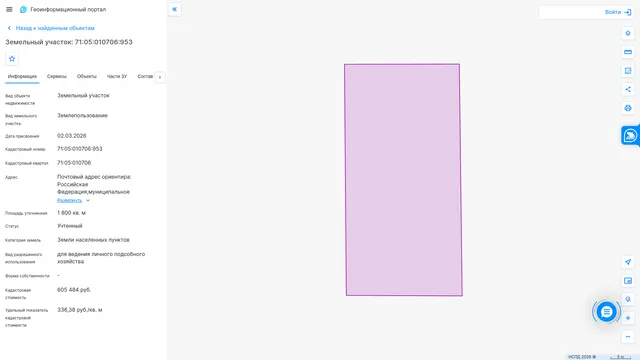This screenshot has width=640, height=360.
Task: Zoom in the map with plus
Action: pyautogui.click(x=628, y=318)
